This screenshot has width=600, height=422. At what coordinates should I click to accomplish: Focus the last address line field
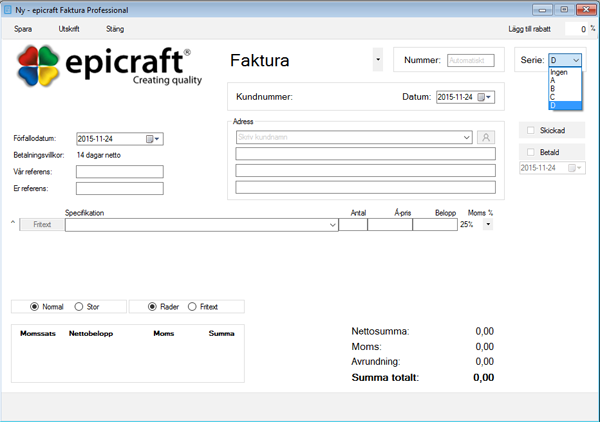[365, 187]
